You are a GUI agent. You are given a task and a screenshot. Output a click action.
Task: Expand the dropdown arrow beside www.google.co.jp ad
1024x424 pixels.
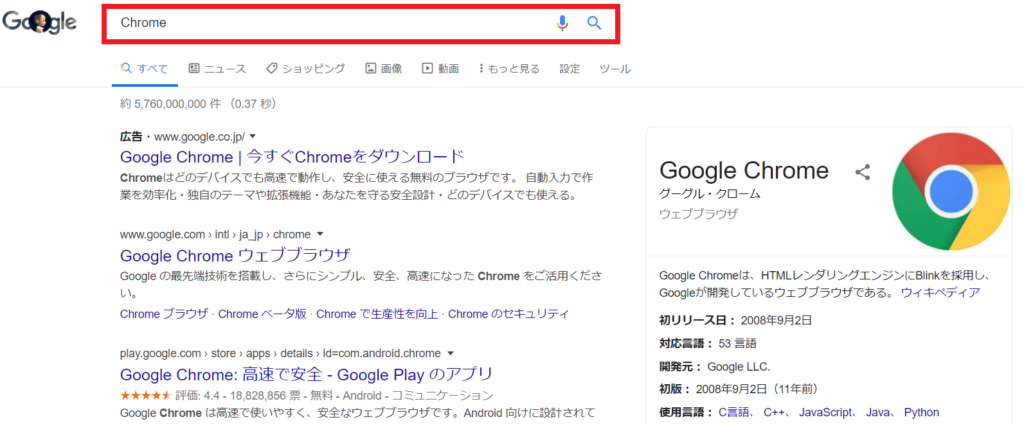click(x=253, y=136)
